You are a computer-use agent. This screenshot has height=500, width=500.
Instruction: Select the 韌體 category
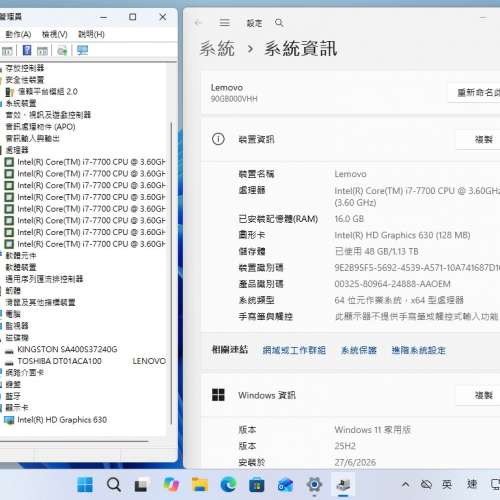(x=13, y=291)
